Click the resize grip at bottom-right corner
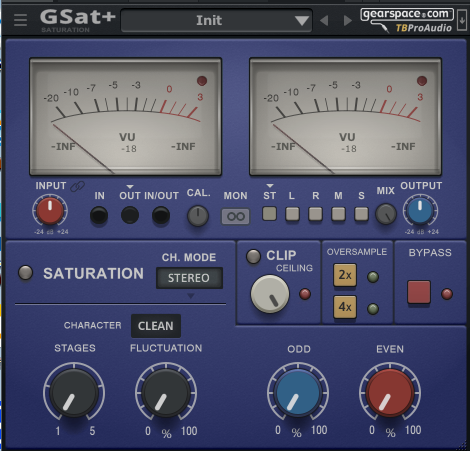Screen dimensions: 470x451 point(462,444)
